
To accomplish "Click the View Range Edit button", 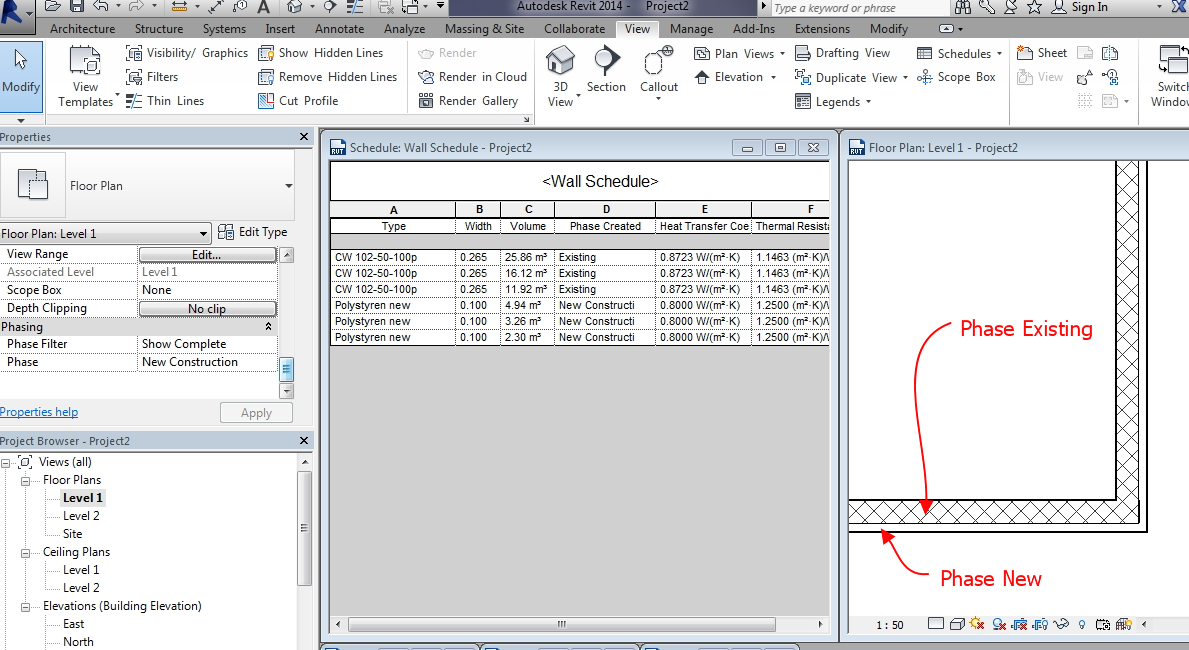I will click(206, 254).
